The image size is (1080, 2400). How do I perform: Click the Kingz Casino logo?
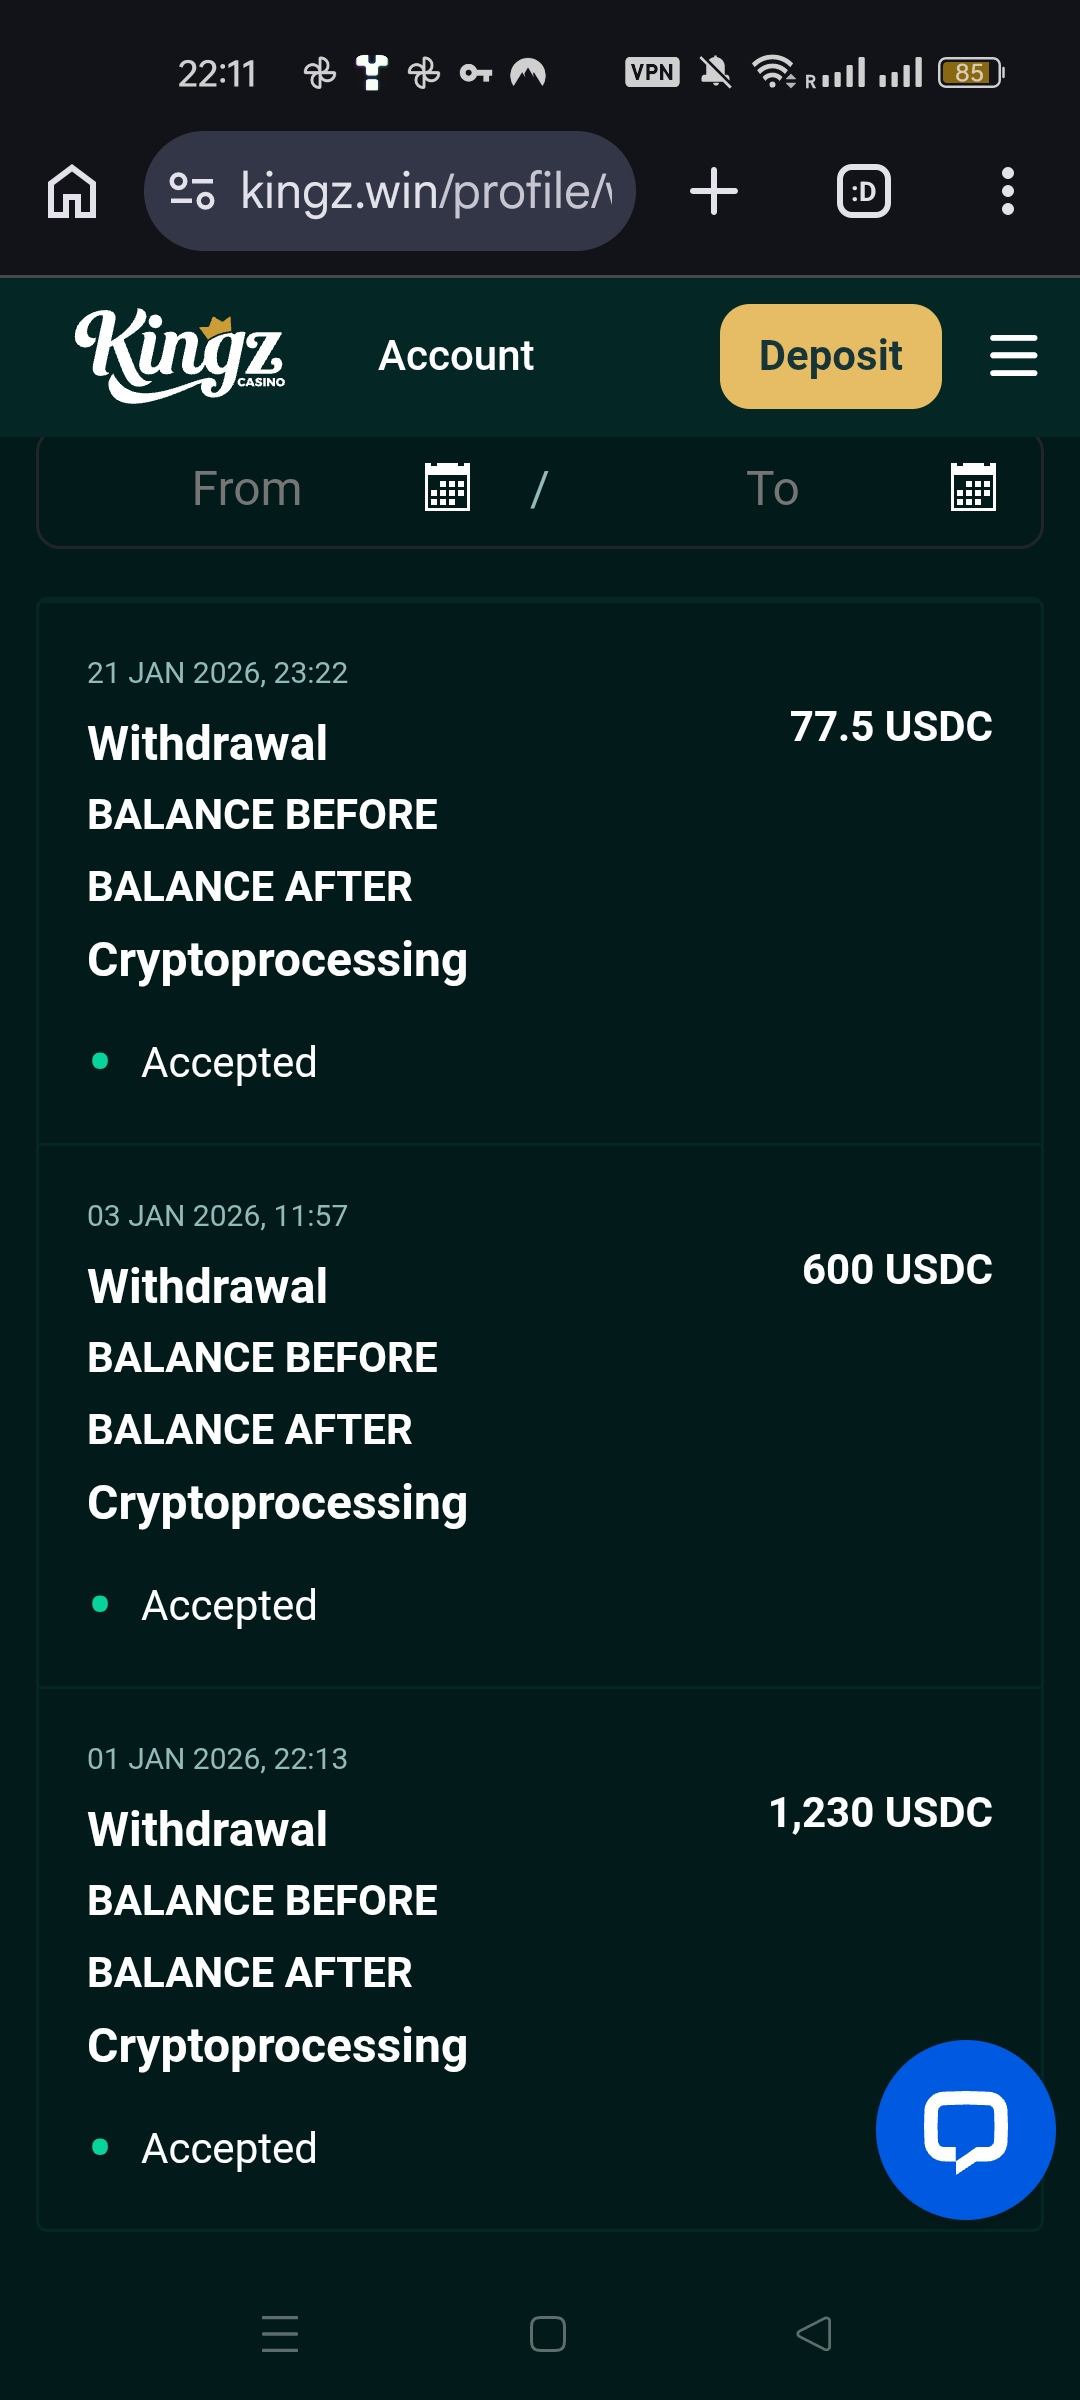tap(180, 356)
